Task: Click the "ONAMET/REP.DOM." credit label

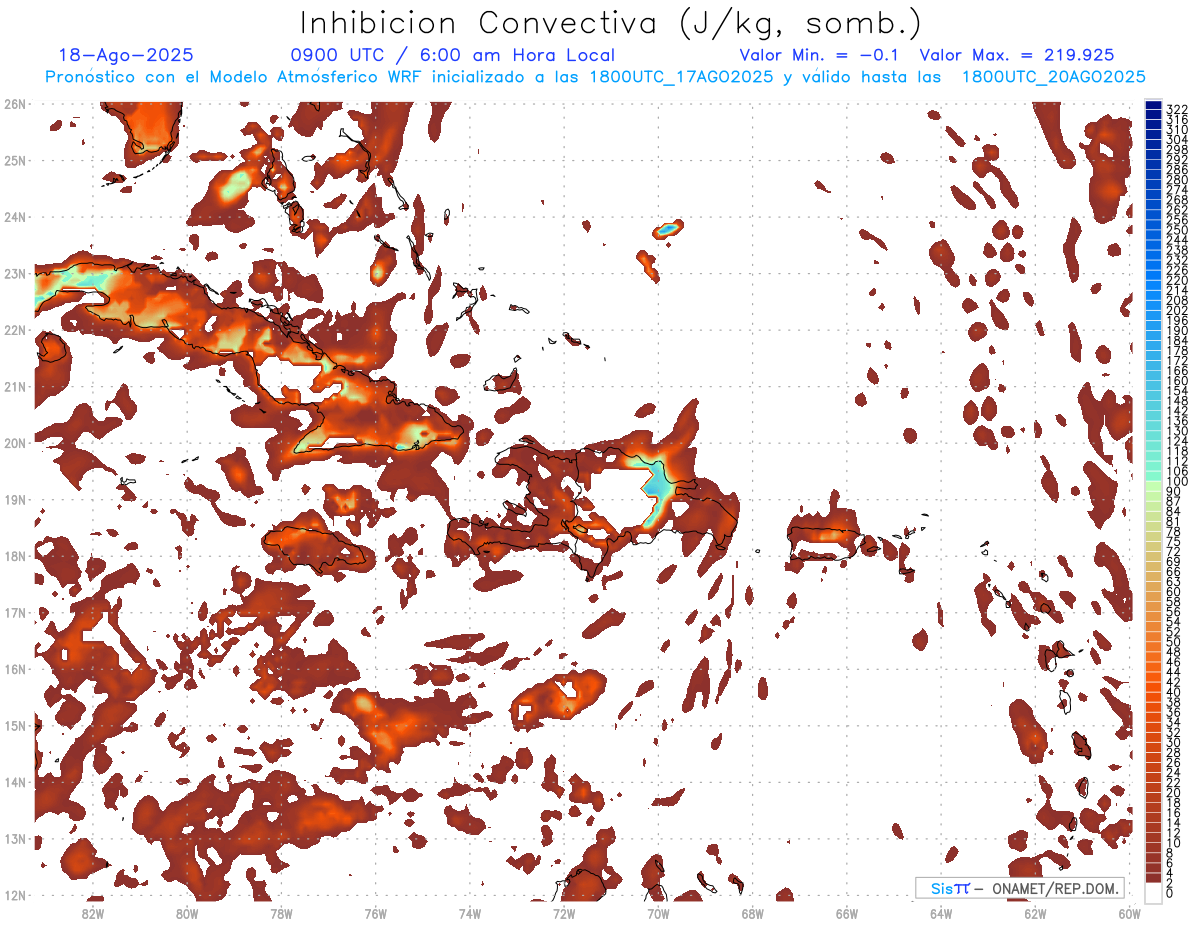Action: 1053,888
